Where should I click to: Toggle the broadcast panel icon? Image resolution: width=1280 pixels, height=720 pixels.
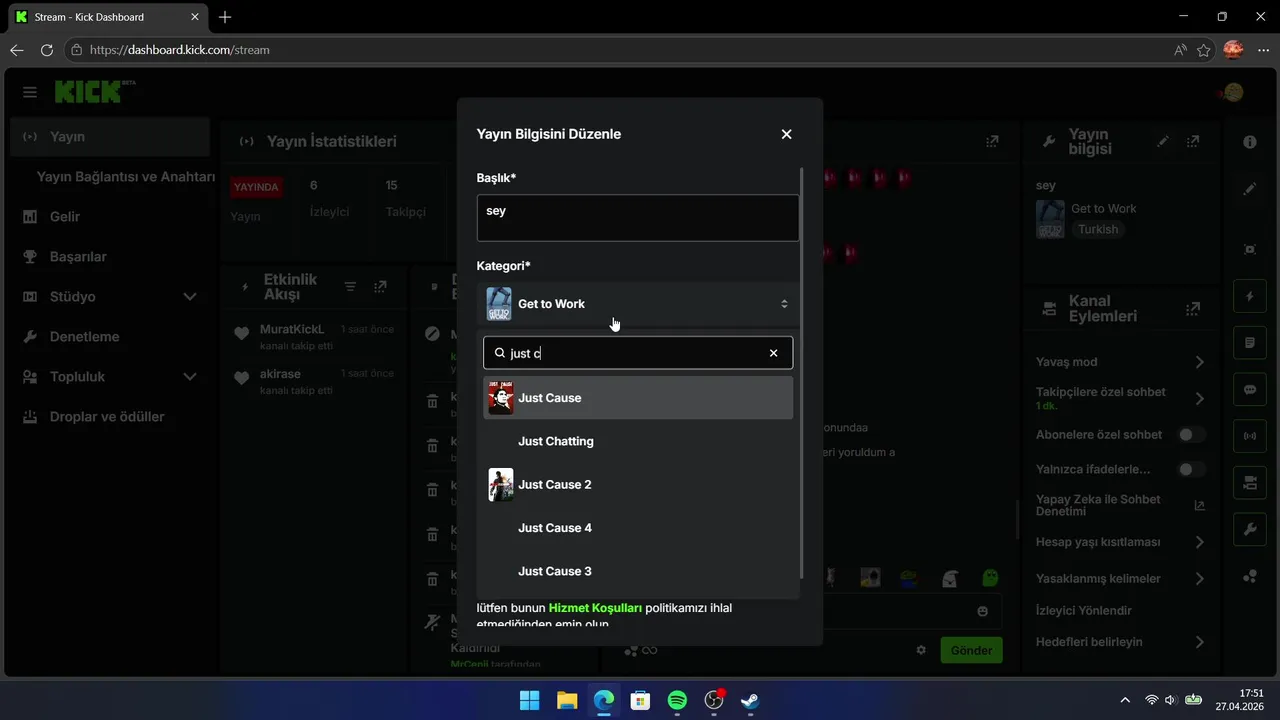[1250, 437]
